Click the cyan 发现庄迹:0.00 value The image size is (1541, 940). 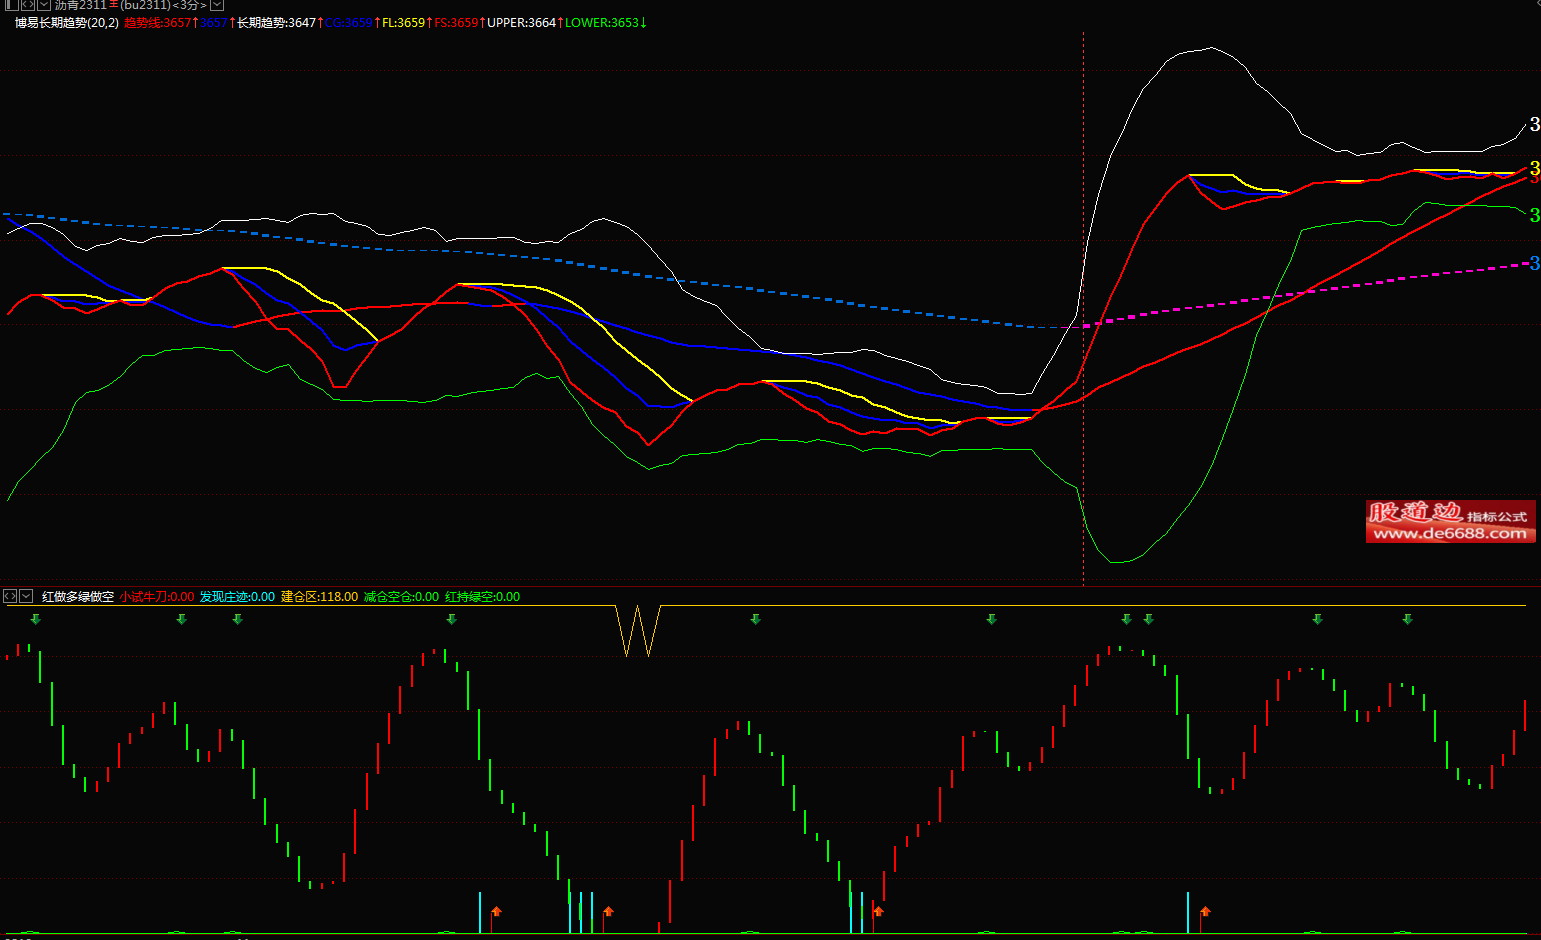tap(237, 596)
